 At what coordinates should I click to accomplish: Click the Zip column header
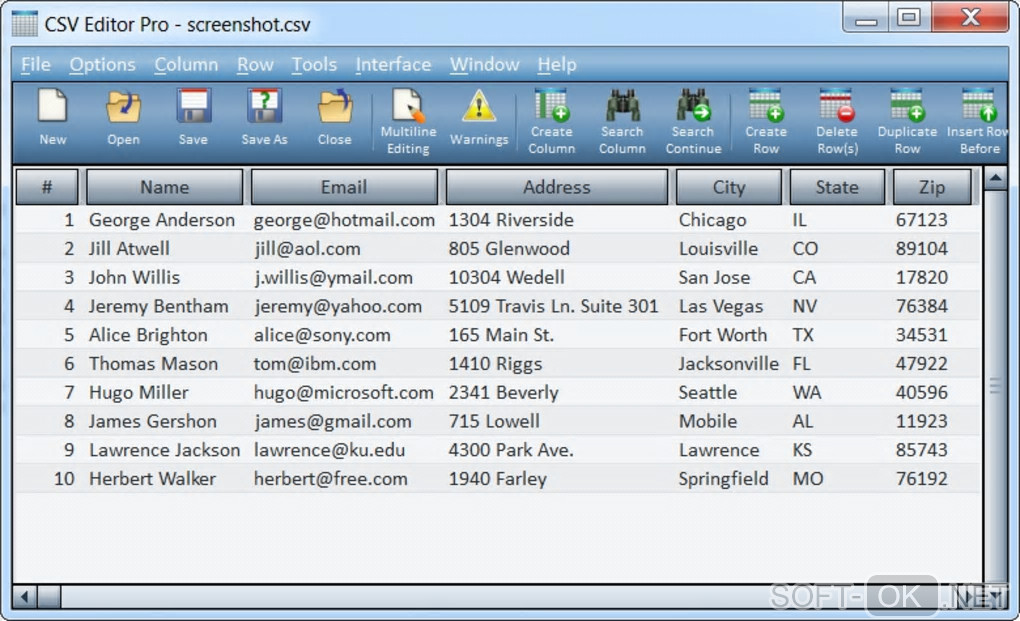(x=932, y=187)
